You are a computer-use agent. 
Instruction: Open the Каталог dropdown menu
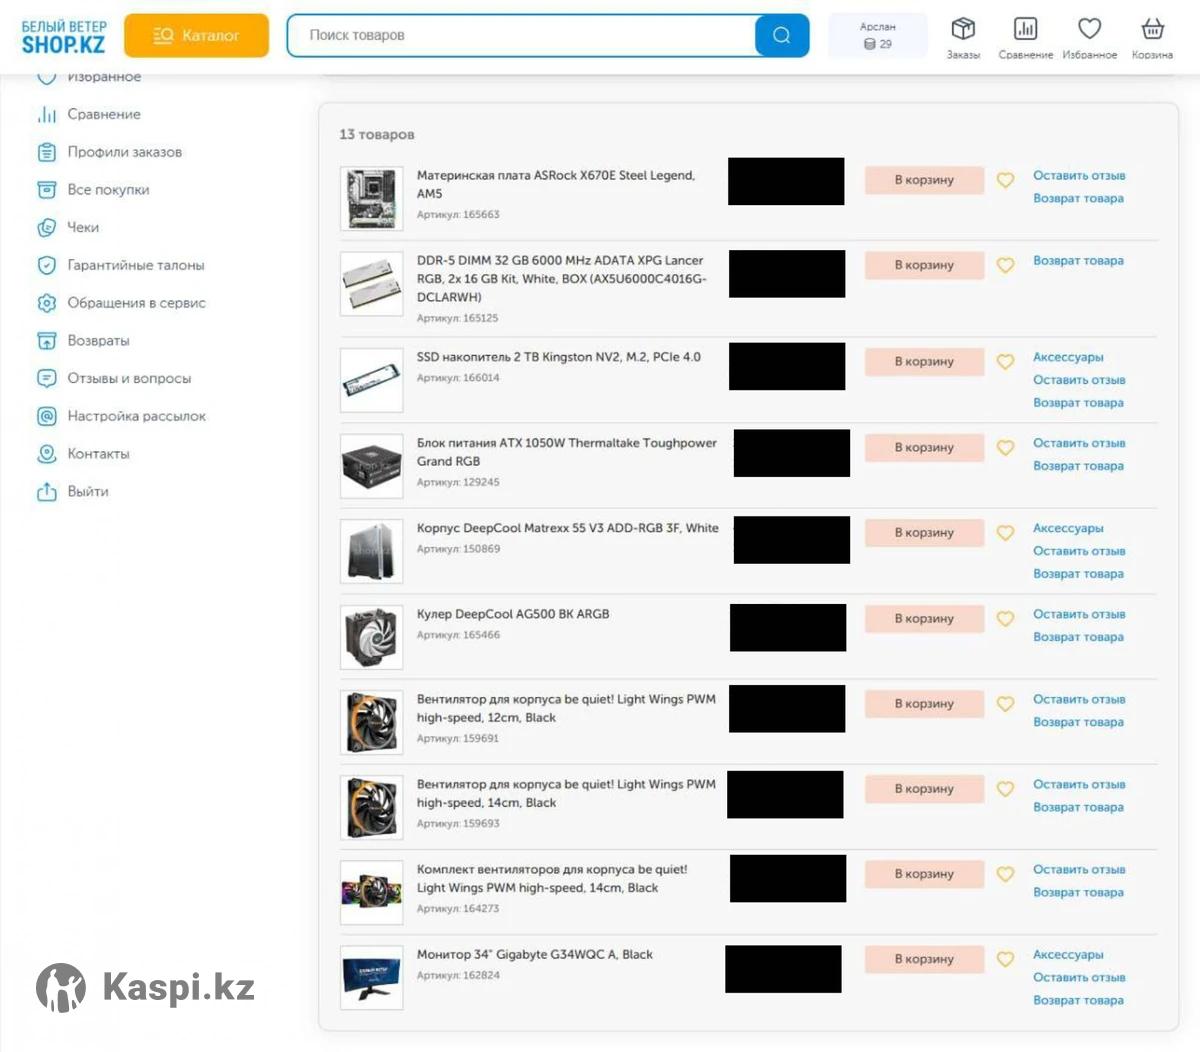197,35
